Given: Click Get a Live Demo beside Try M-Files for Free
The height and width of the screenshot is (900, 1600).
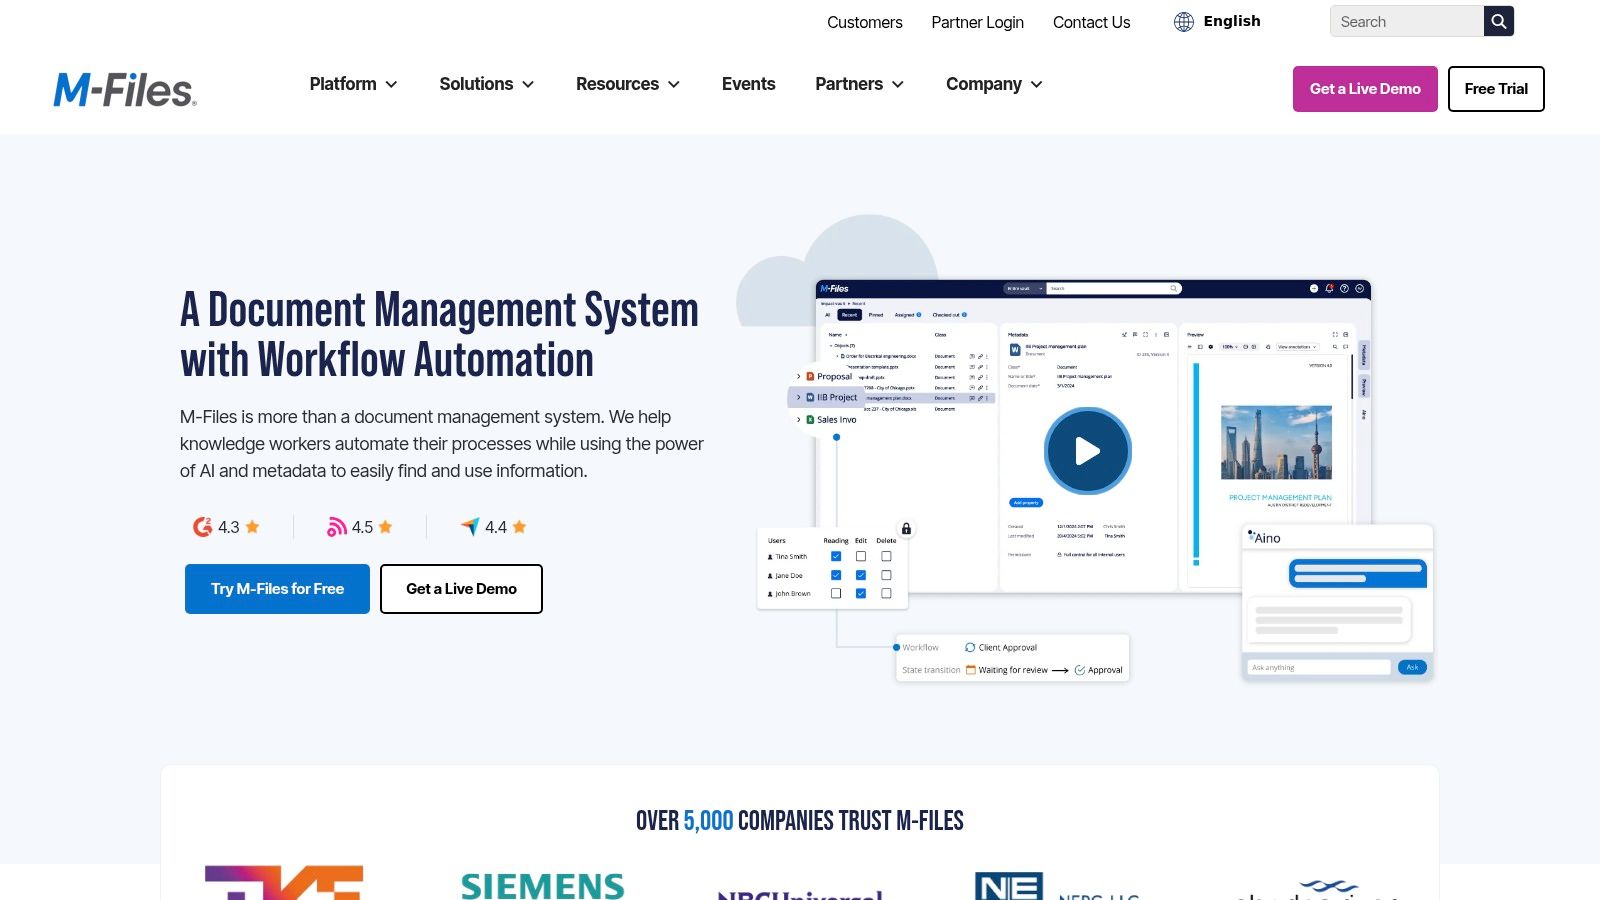Looking at the screenshot, I should tap(461, 589).
